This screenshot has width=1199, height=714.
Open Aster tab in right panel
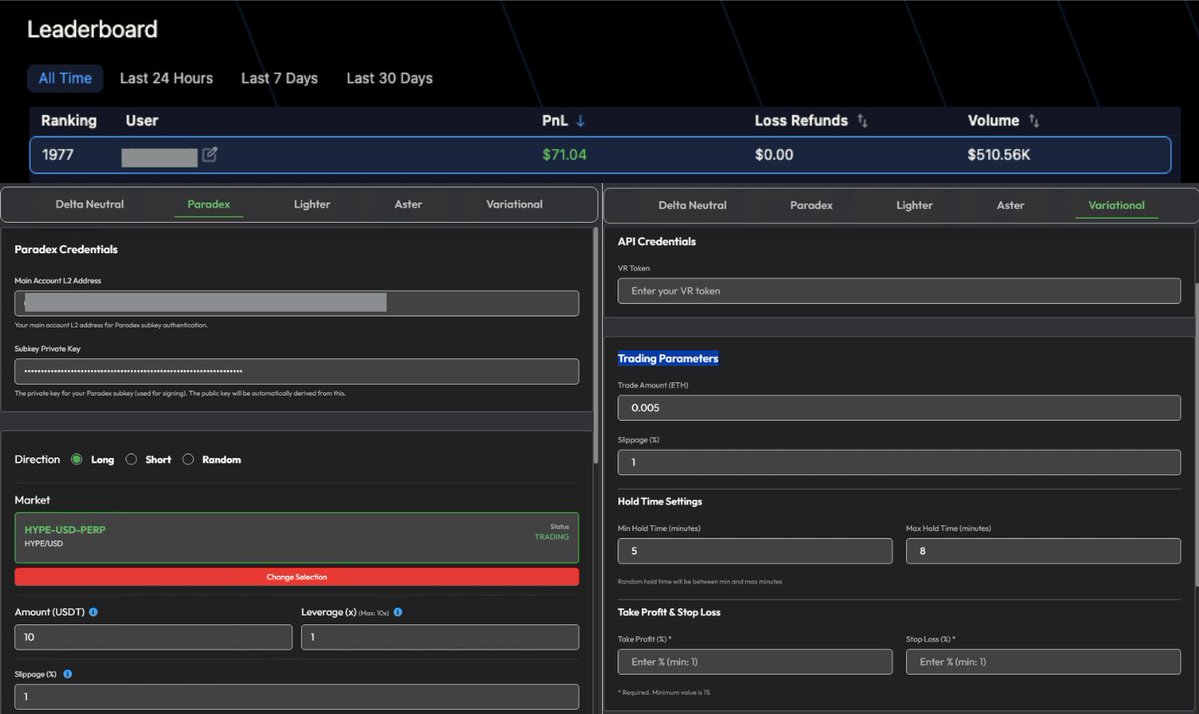point(1010,205)
